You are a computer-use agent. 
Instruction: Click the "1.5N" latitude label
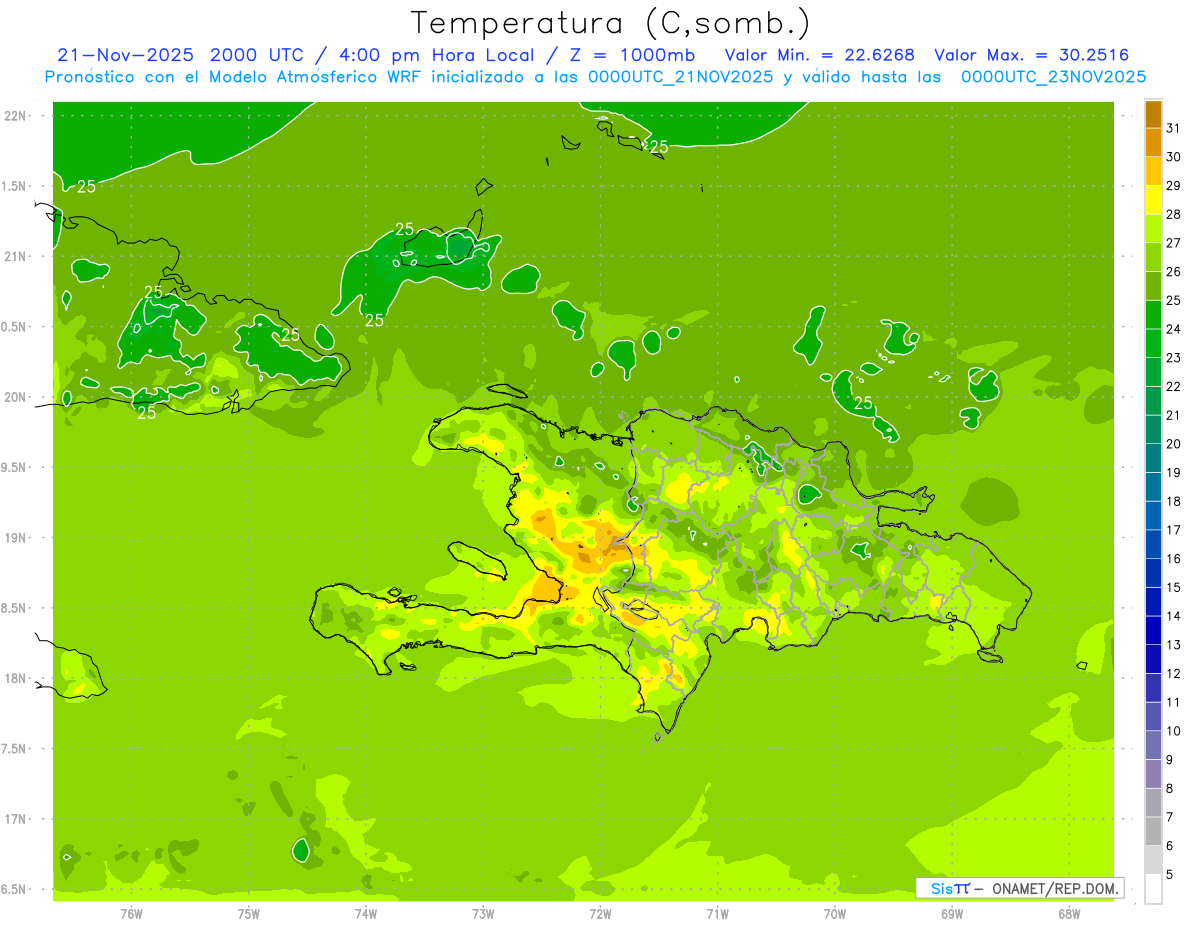point(16,186)
